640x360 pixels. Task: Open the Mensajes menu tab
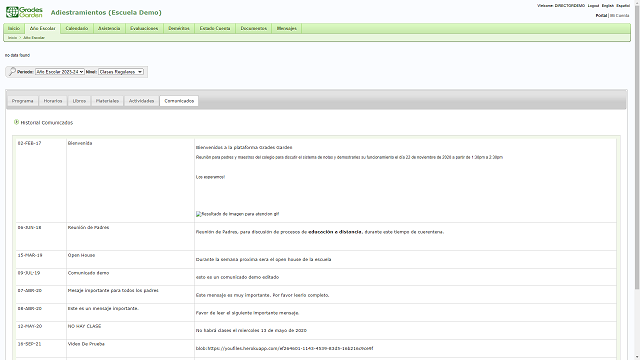tap(287, 28)
